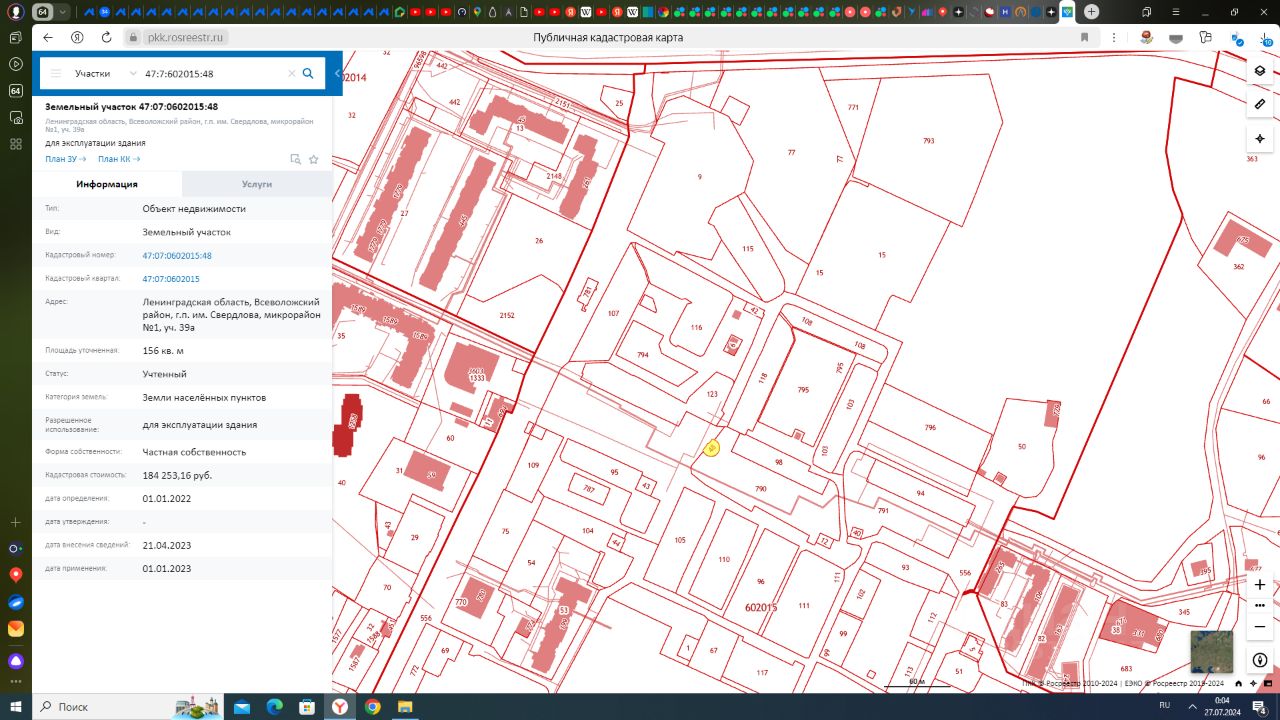Open cadastral quarter 47:07:0602015 link

point(171,279)
